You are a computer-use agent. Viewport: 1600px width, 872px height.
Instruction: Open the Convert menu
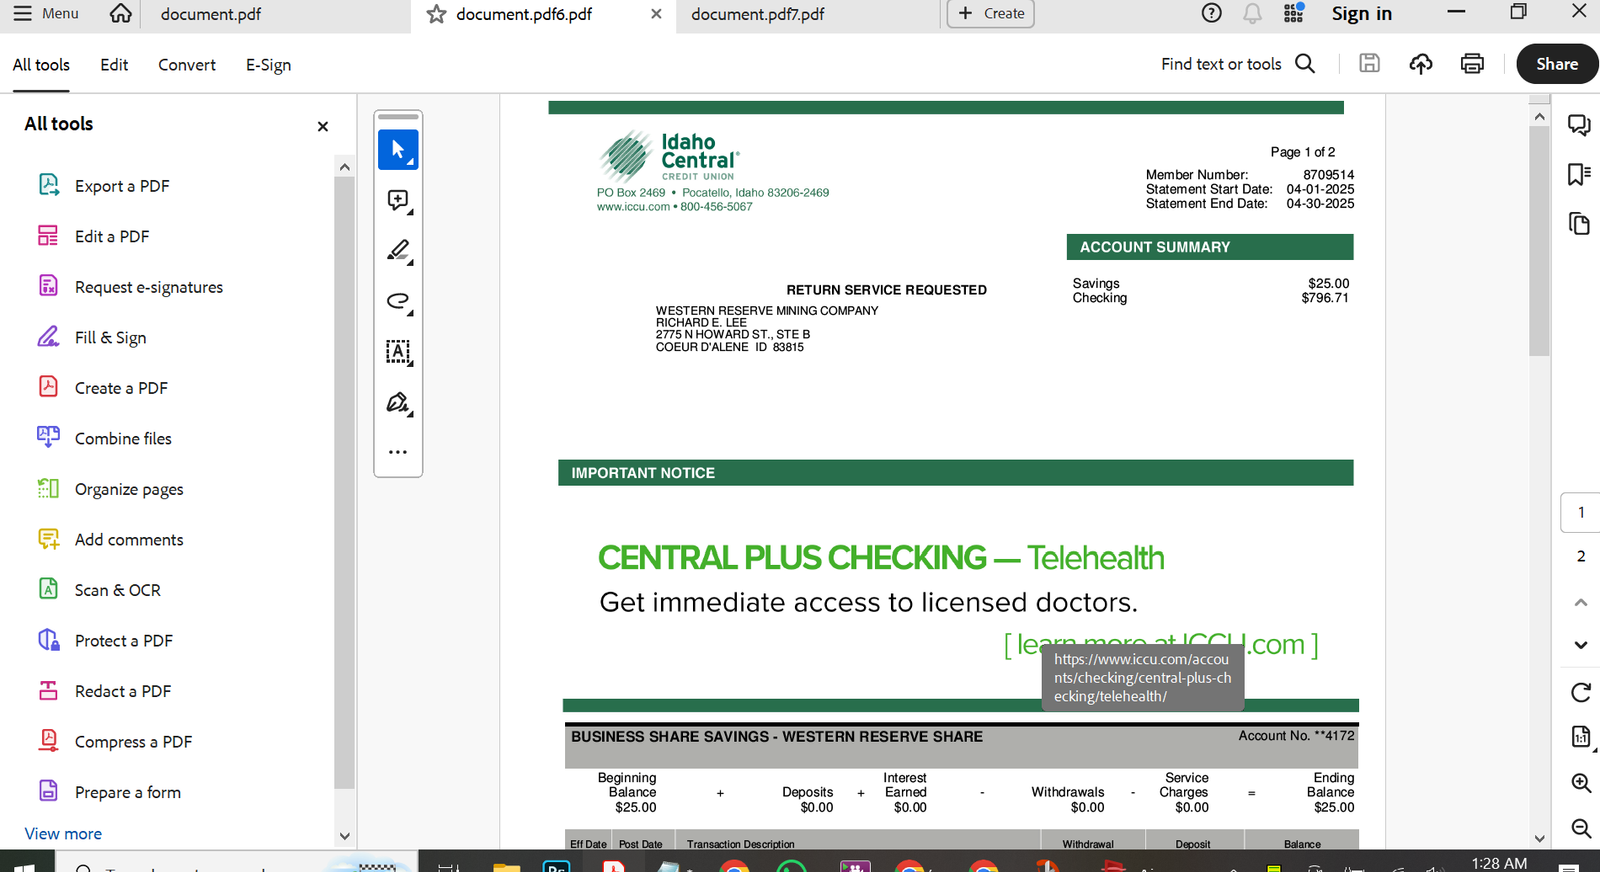coord(187,65)
